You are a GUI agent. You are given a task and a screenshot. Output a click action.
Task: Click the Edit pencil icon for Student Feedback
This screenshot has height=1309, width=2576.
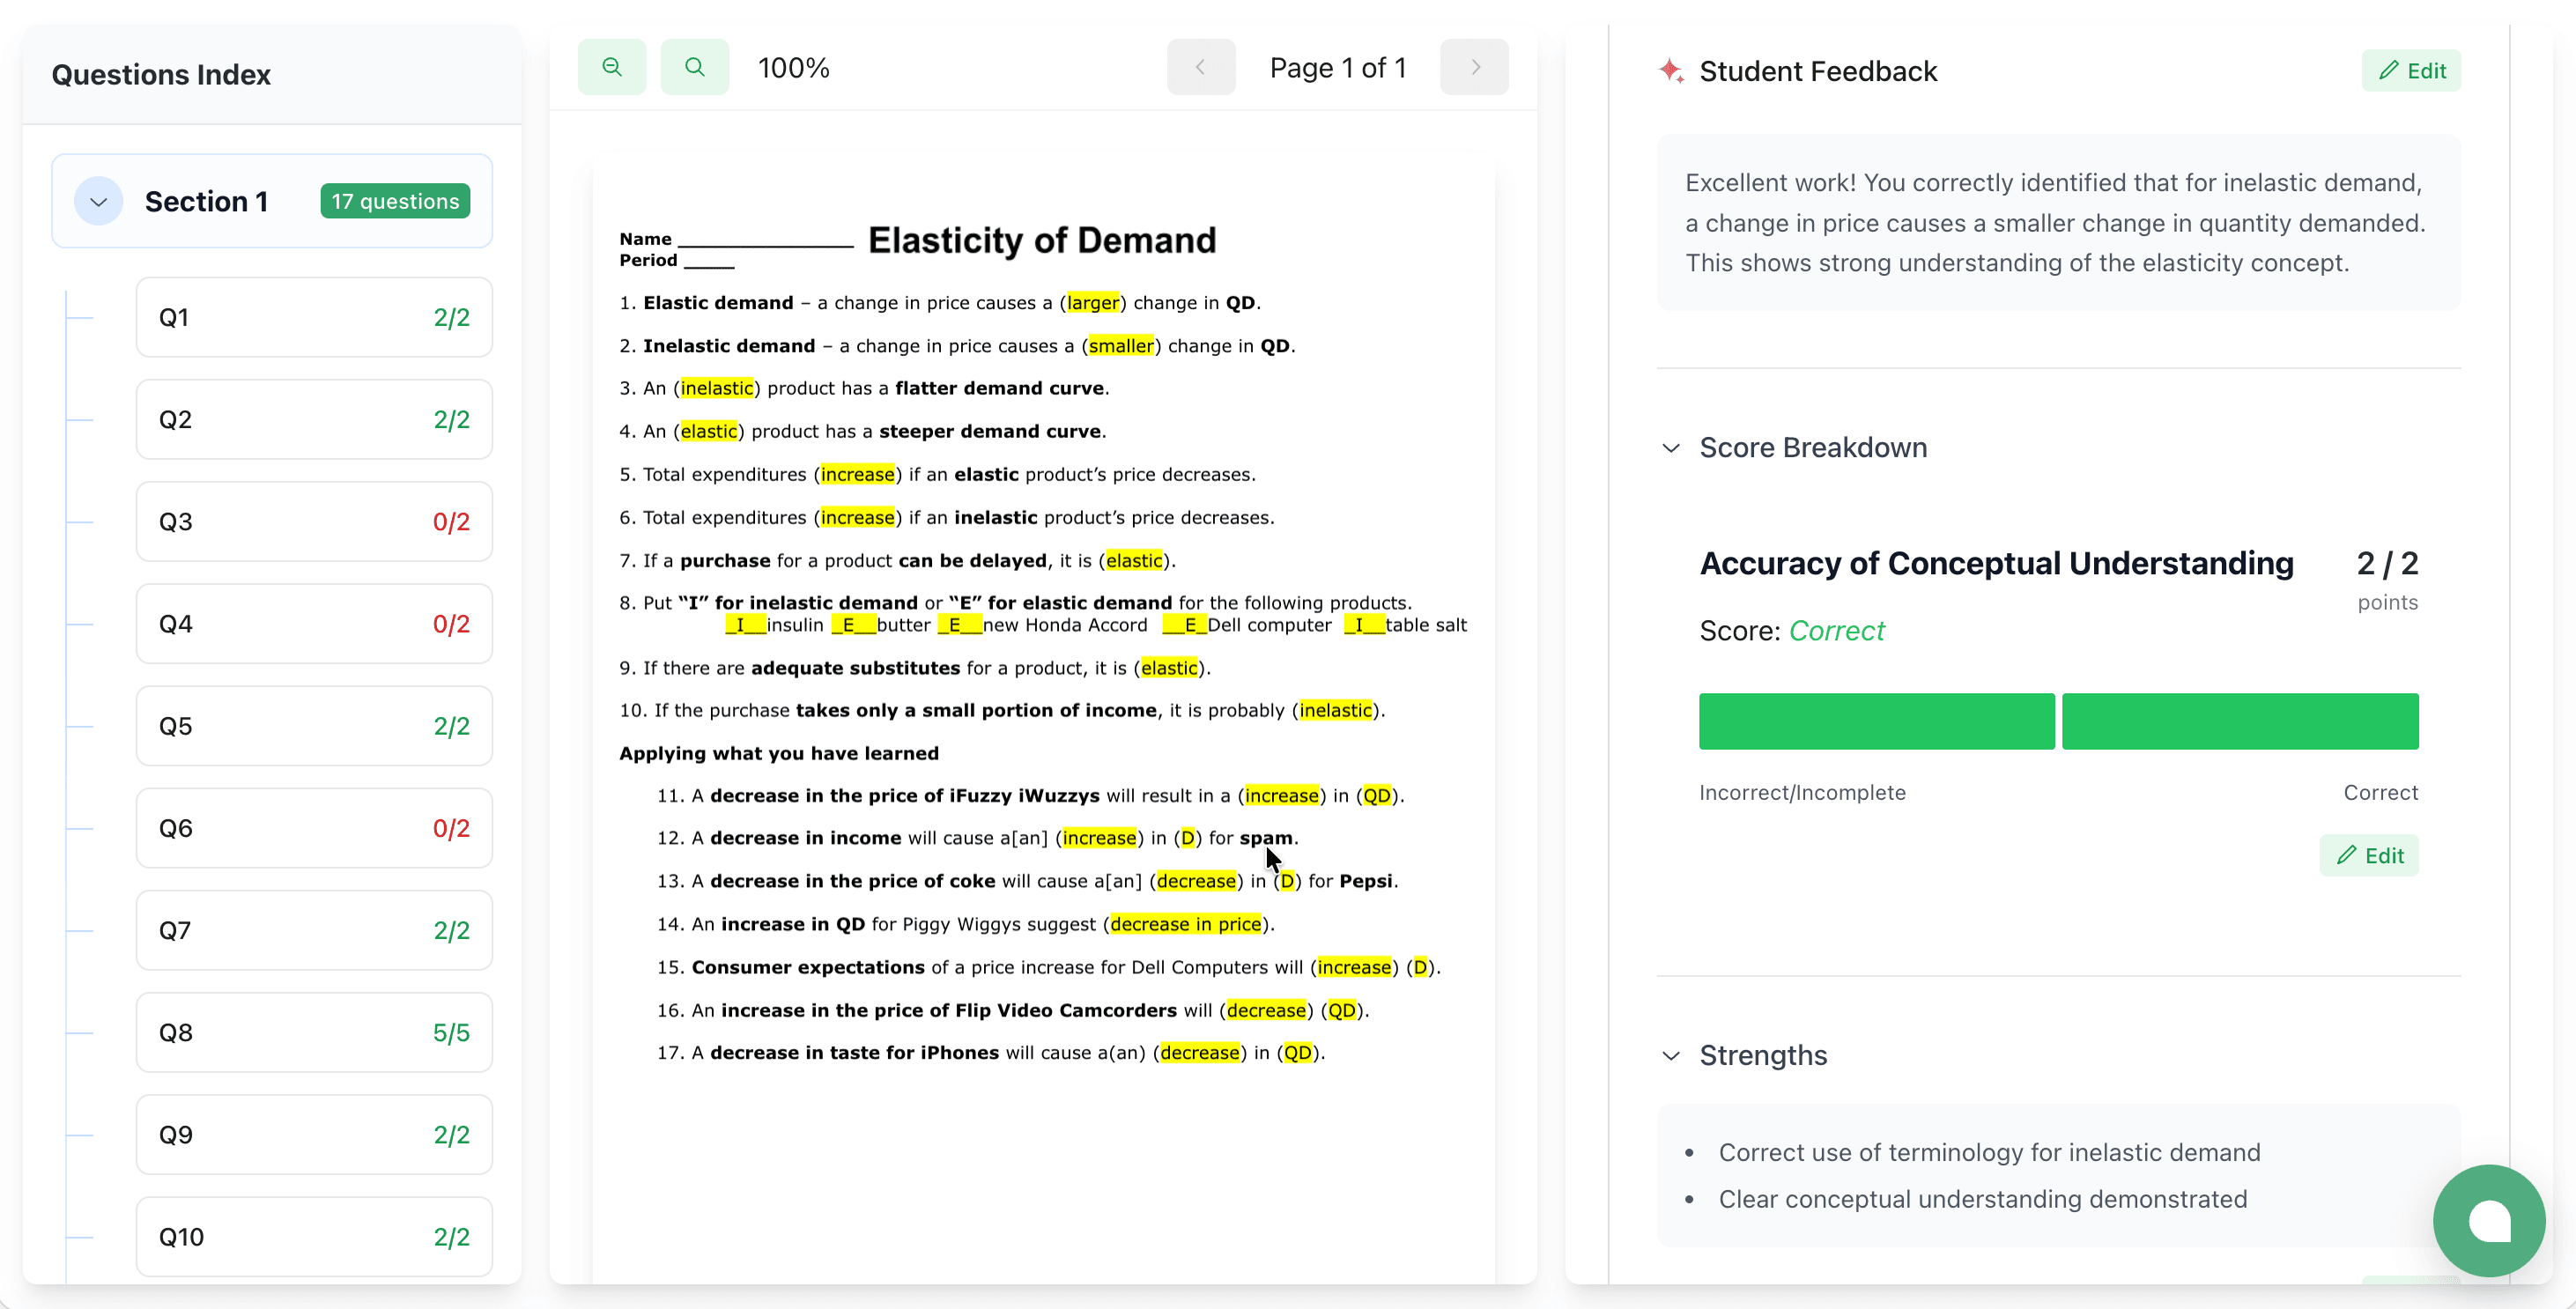coord(2411,70)
